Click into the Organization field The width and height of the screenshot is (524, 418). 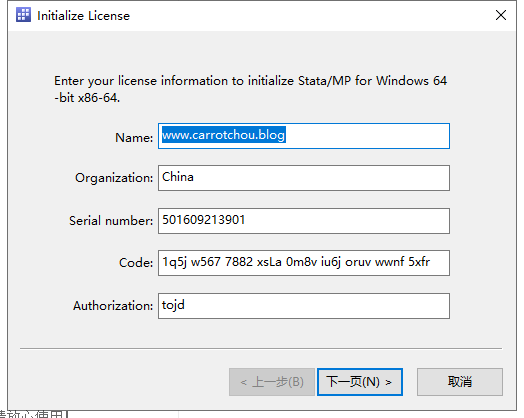tap(304, 178)
